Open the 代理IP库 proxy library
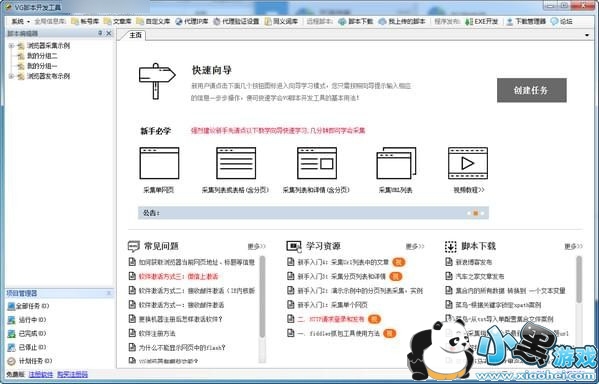 [x=192, y=21]
